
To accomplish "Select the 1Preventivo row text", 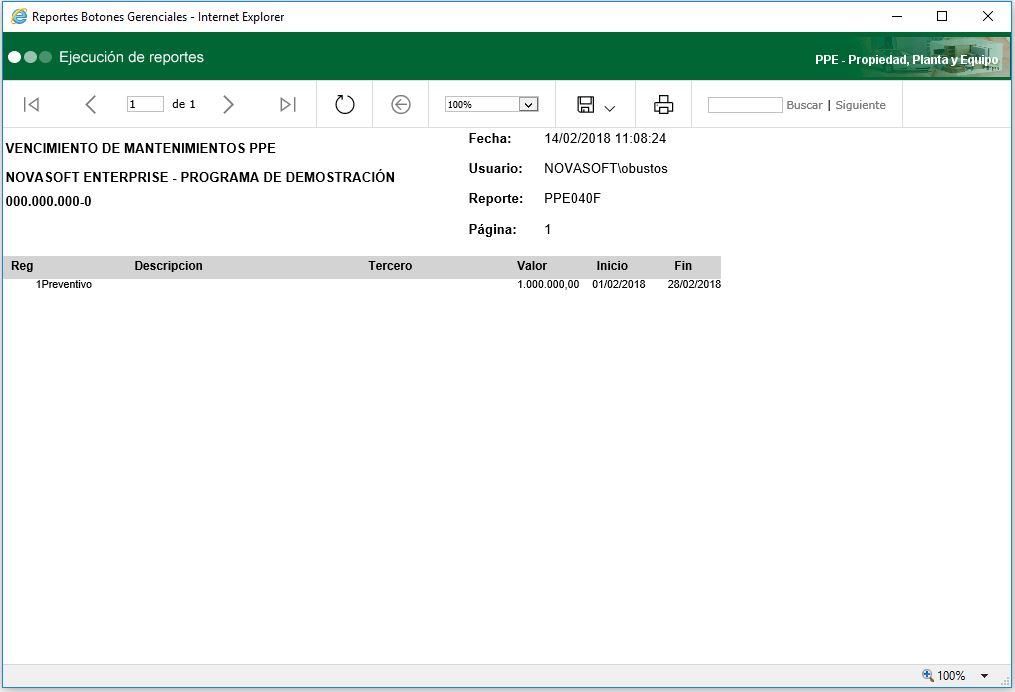I will click(63, 284).
